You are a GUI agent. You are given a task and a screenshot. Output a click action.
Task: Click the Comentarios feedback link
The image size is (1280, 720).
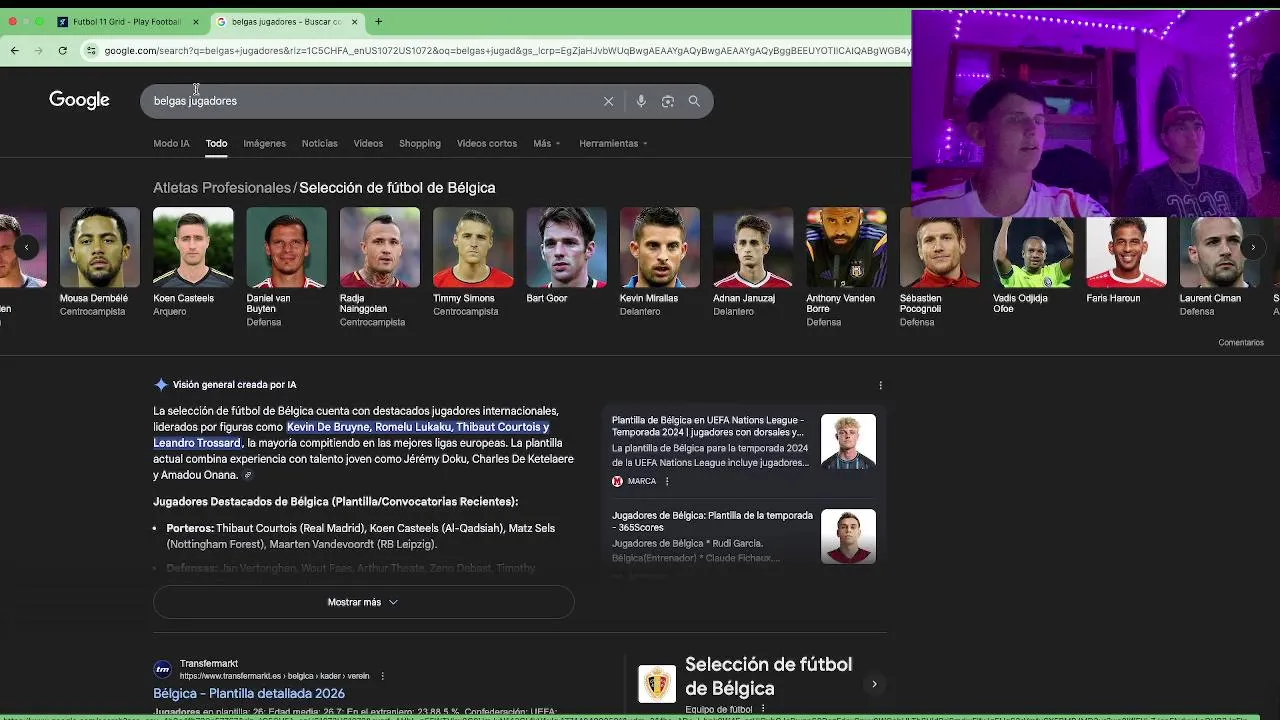pos(1241,342)
